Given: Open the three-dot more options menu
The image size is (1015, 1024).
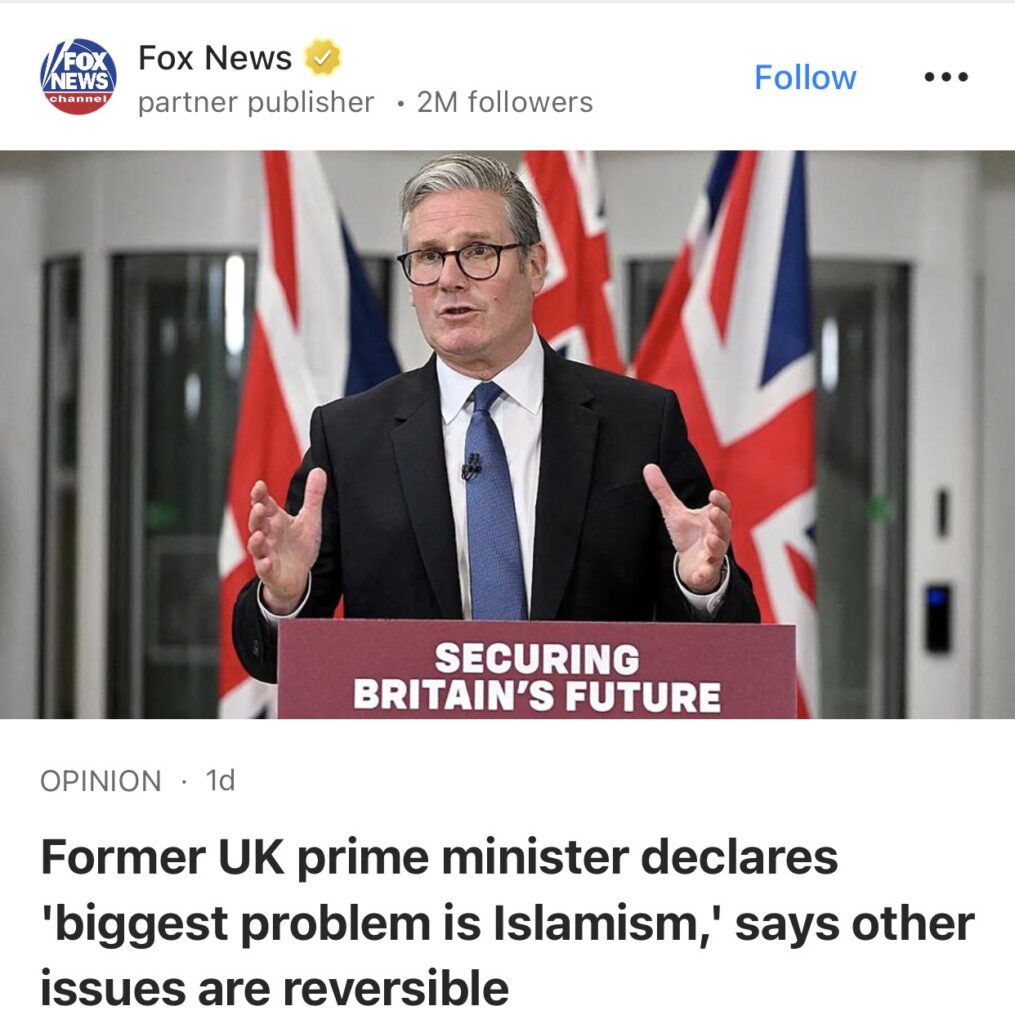Looking at the screenshot, I should (946, 77).
